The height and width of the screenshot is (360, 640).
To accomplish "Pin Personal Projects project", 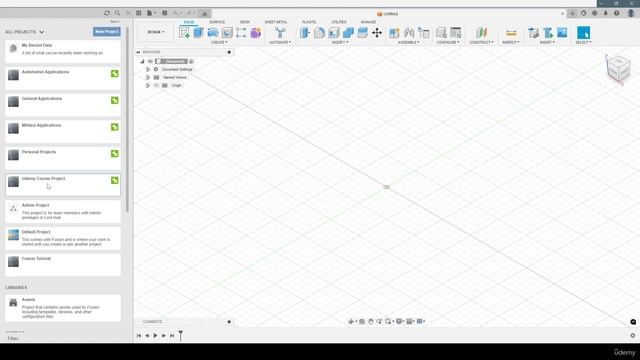I will (x=115, y=153).
